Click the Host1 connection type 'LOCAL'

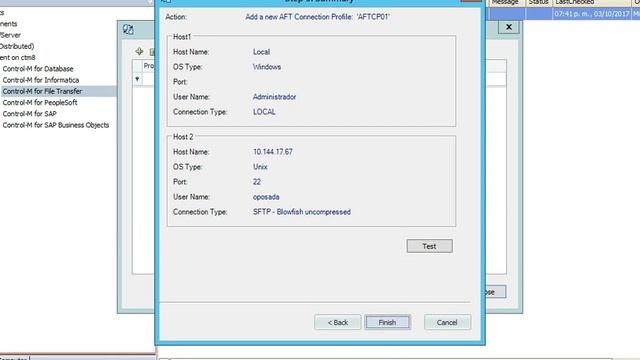(264, 112)
